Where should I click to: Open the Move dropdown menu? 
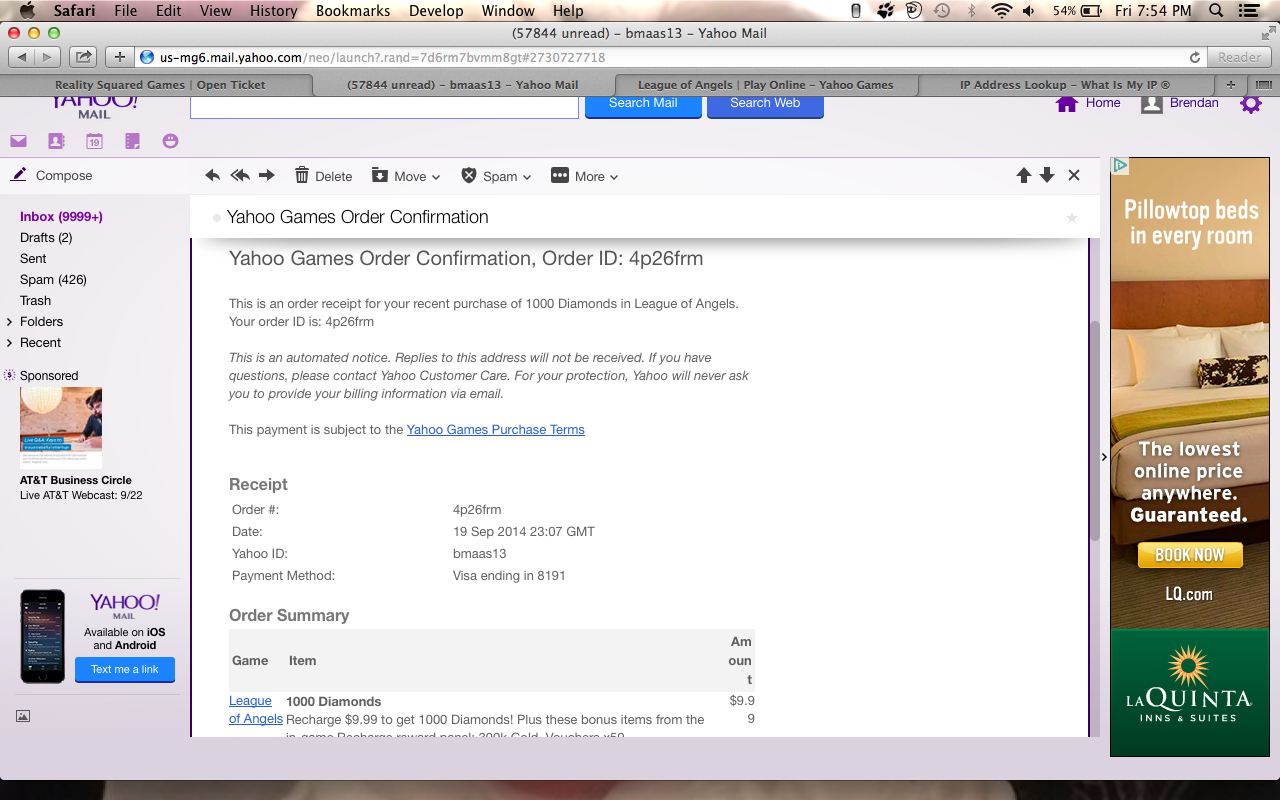pos(406,176)
